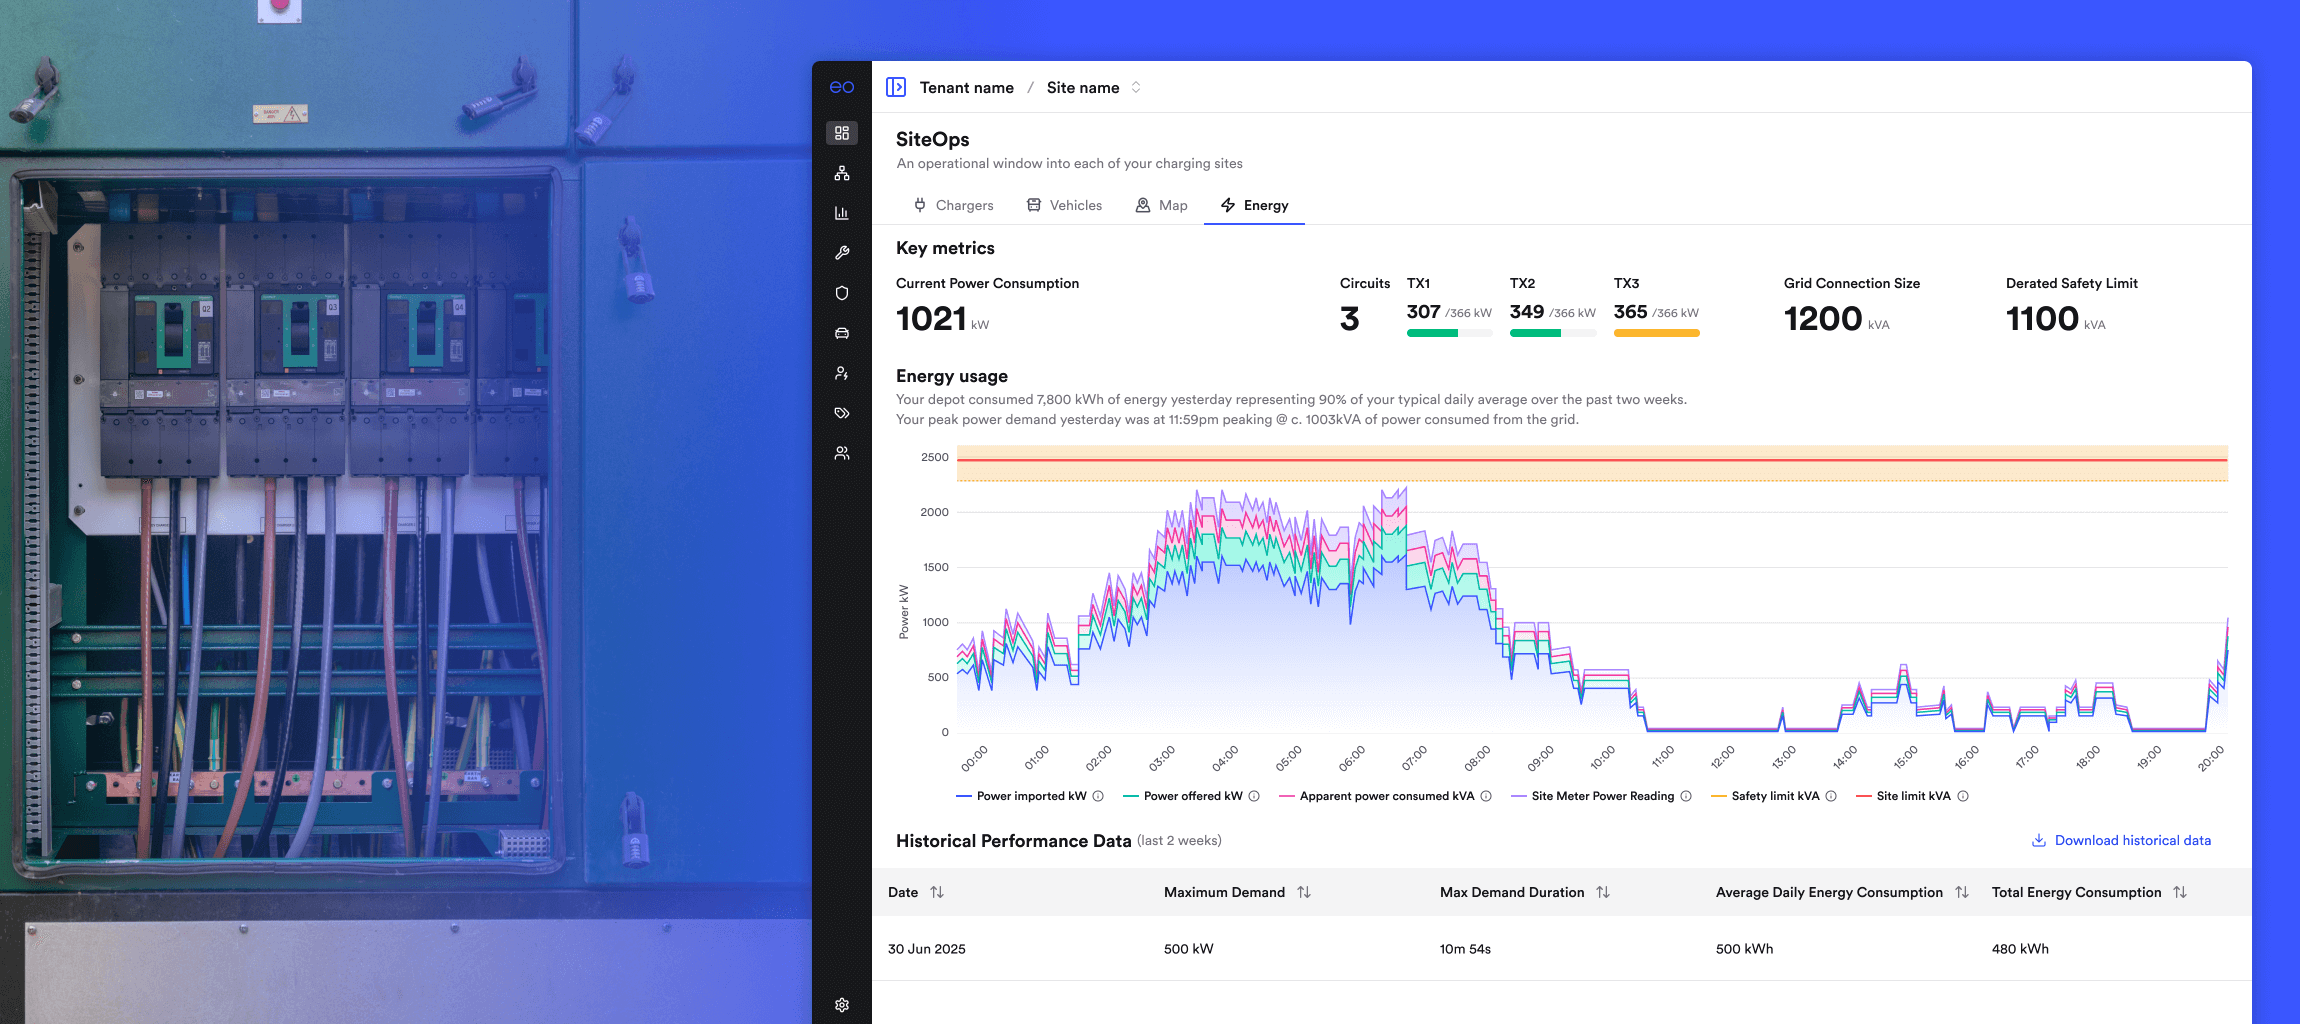Screen dimensions: 2300x1024
Task: Click the shield icon in sidebar
Action: (842, 293)
